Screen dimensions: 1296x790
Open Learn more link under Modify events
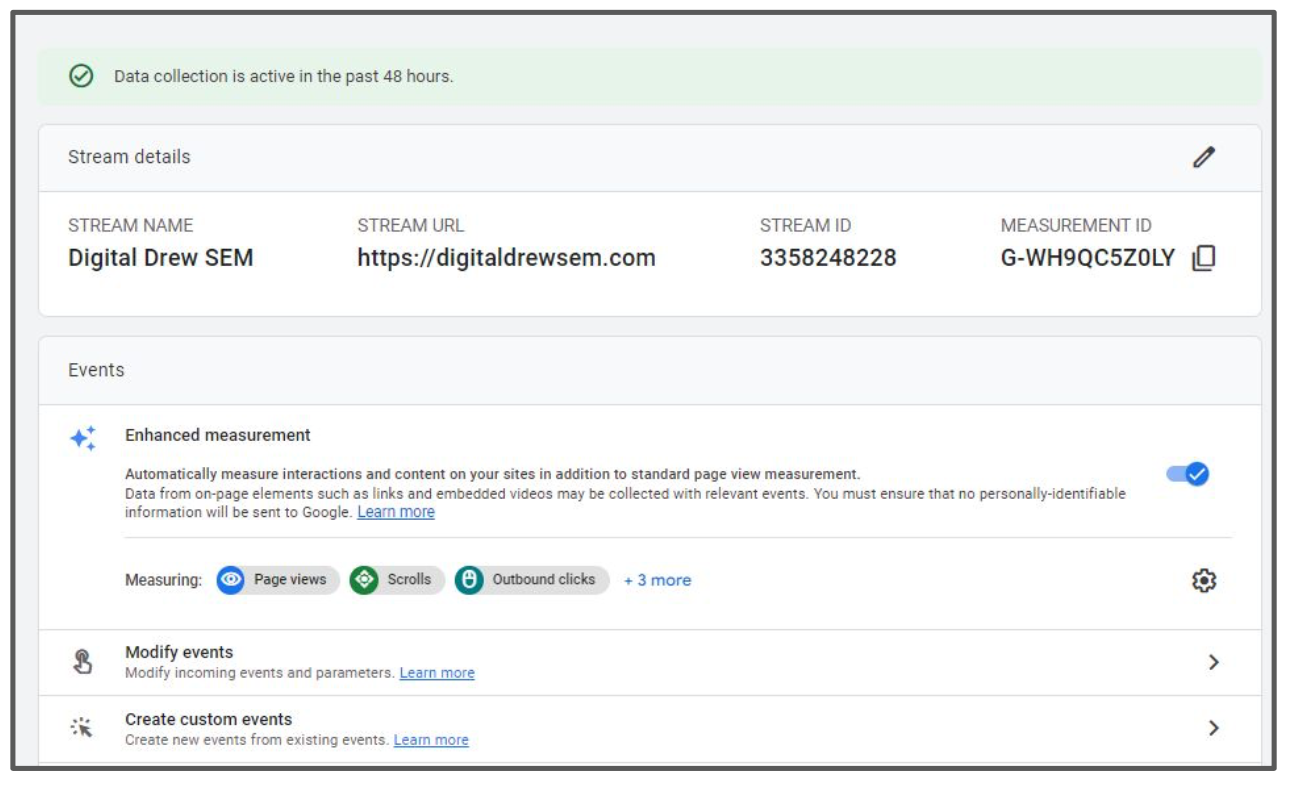point(437,673)
